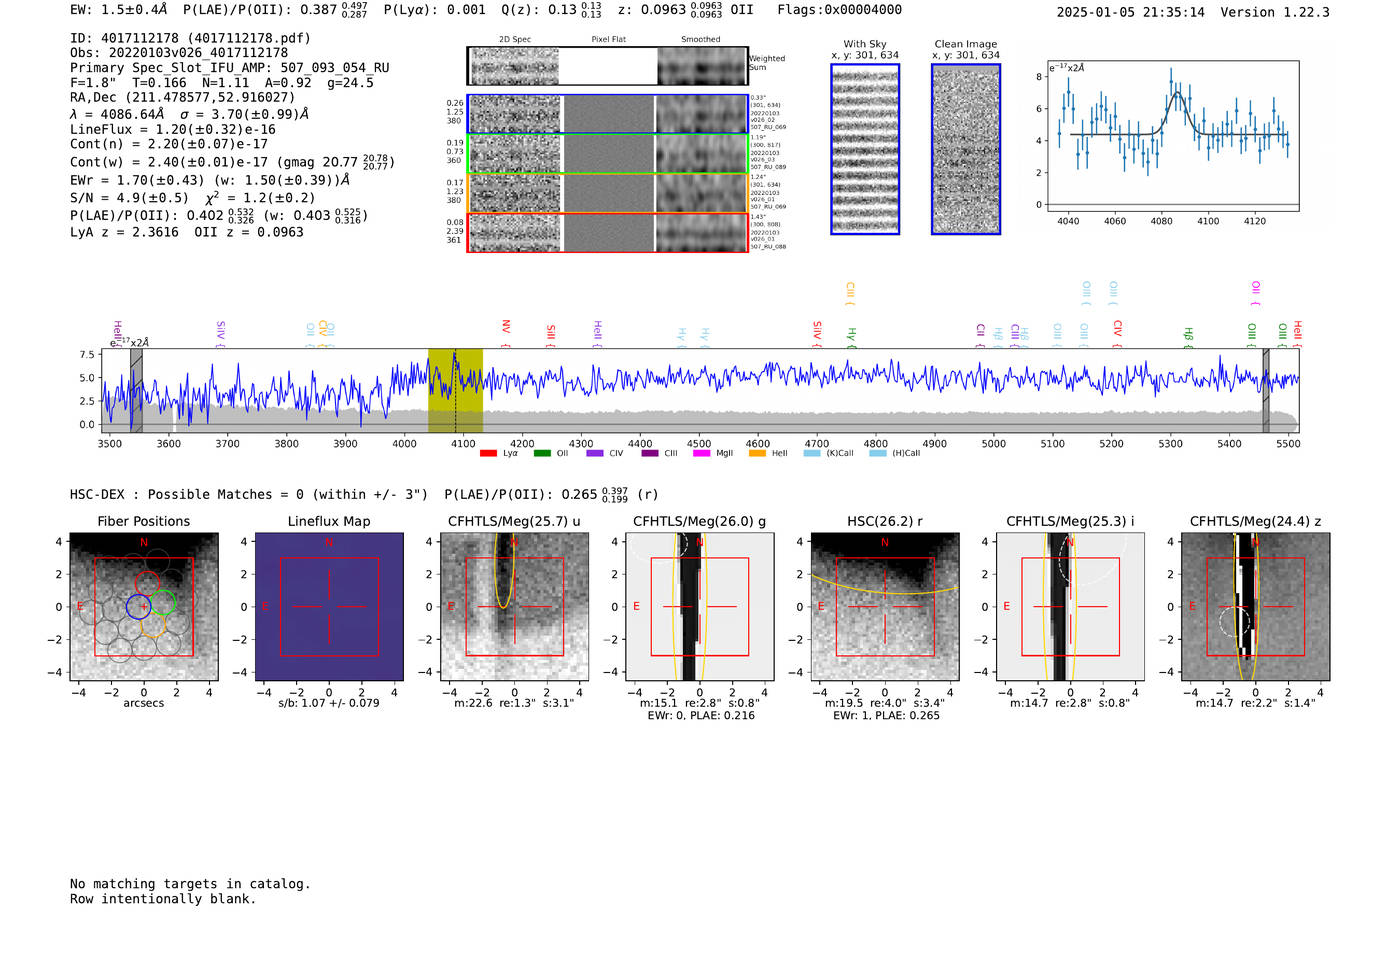Open the CFHTLS/Meg(25.7) u image
The width and height of the screenshot is (1400, 953).
[x=514, y=606]
